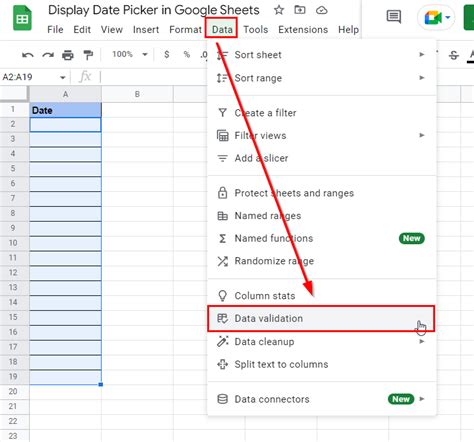Viewport: 474px width, 442px height.
Task: Select row 20 header
Action: 14,391
